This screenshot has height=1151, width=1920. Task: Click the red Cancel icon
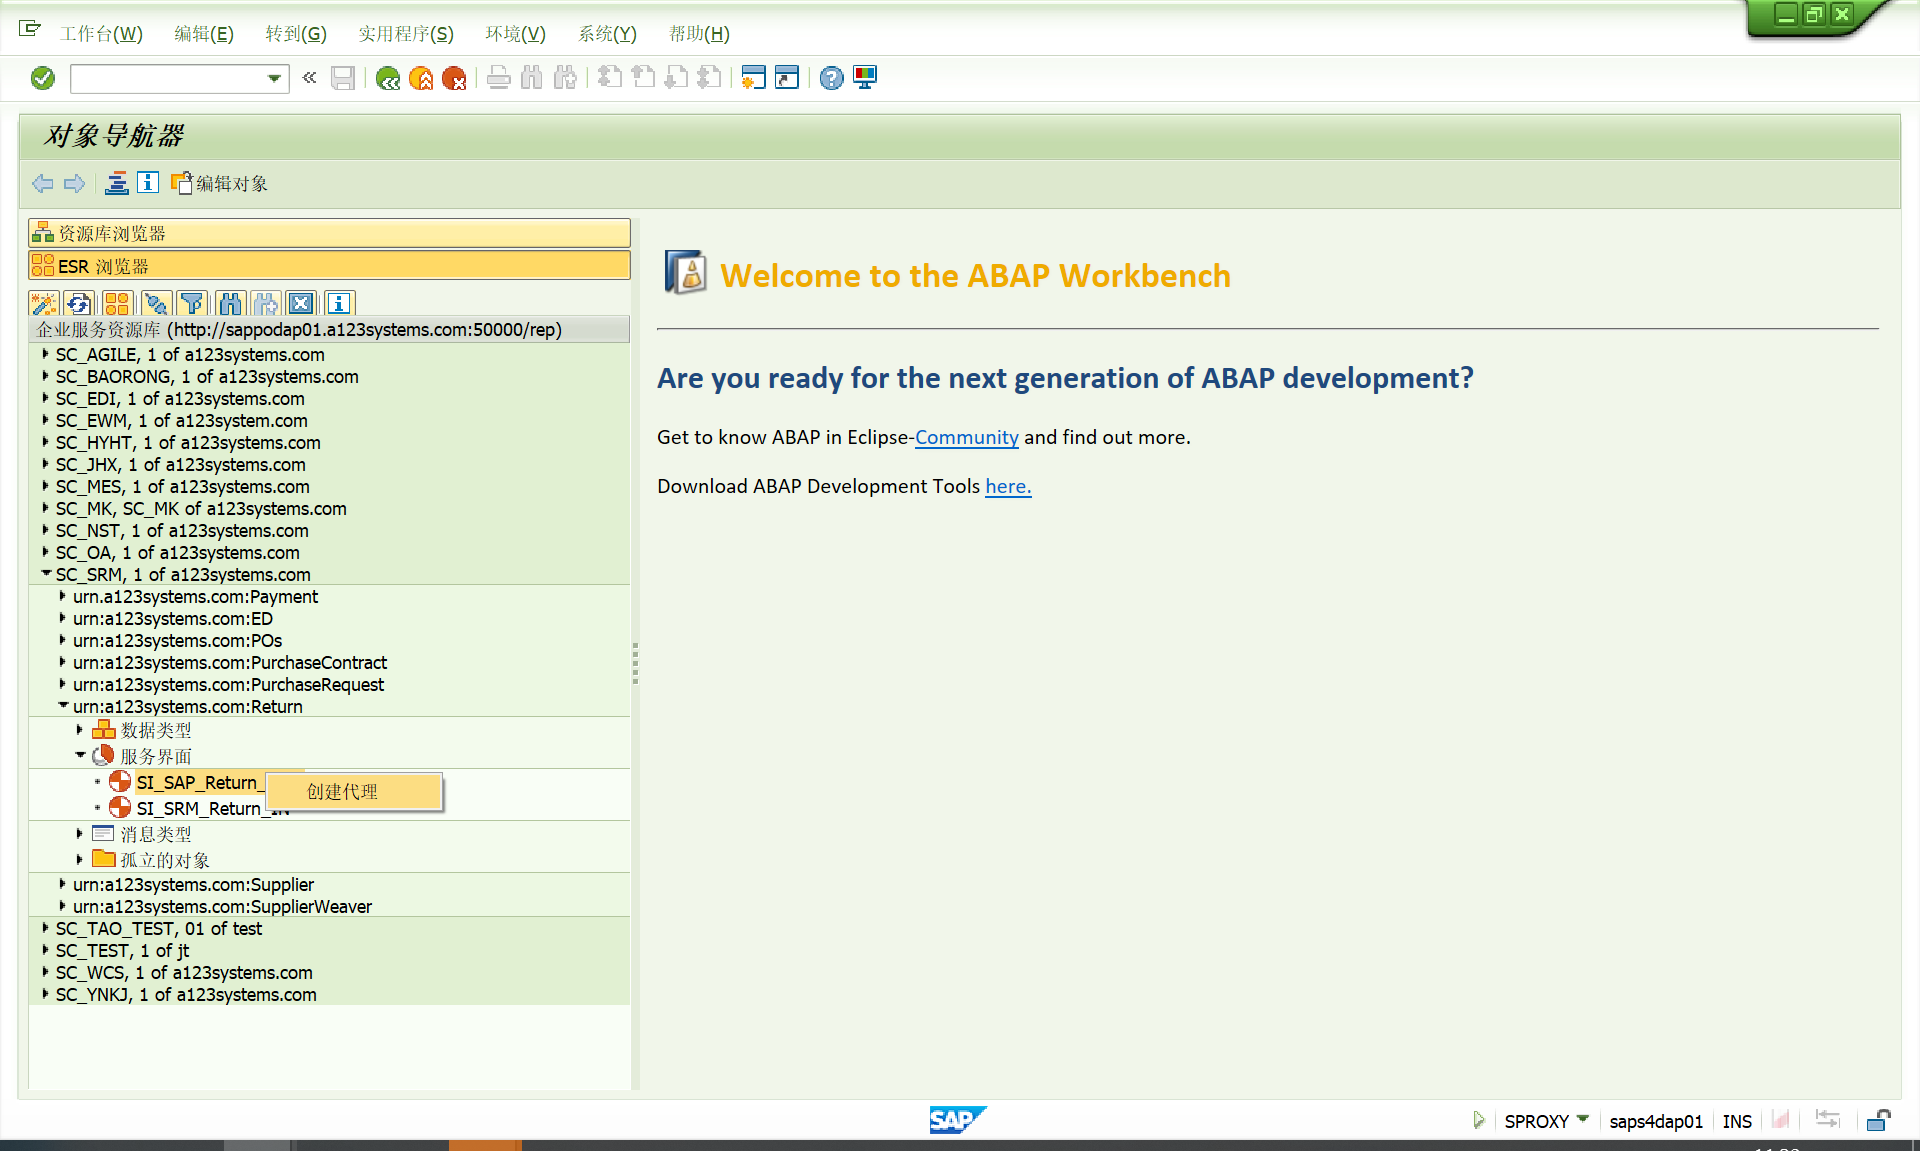point(454,78)
